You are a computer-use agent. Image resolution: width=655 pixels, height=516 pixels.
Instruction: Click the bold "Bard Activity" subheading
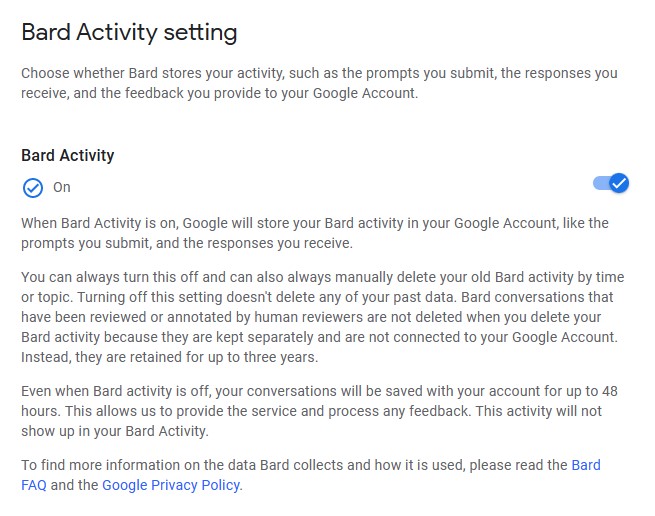click(68, 155)
